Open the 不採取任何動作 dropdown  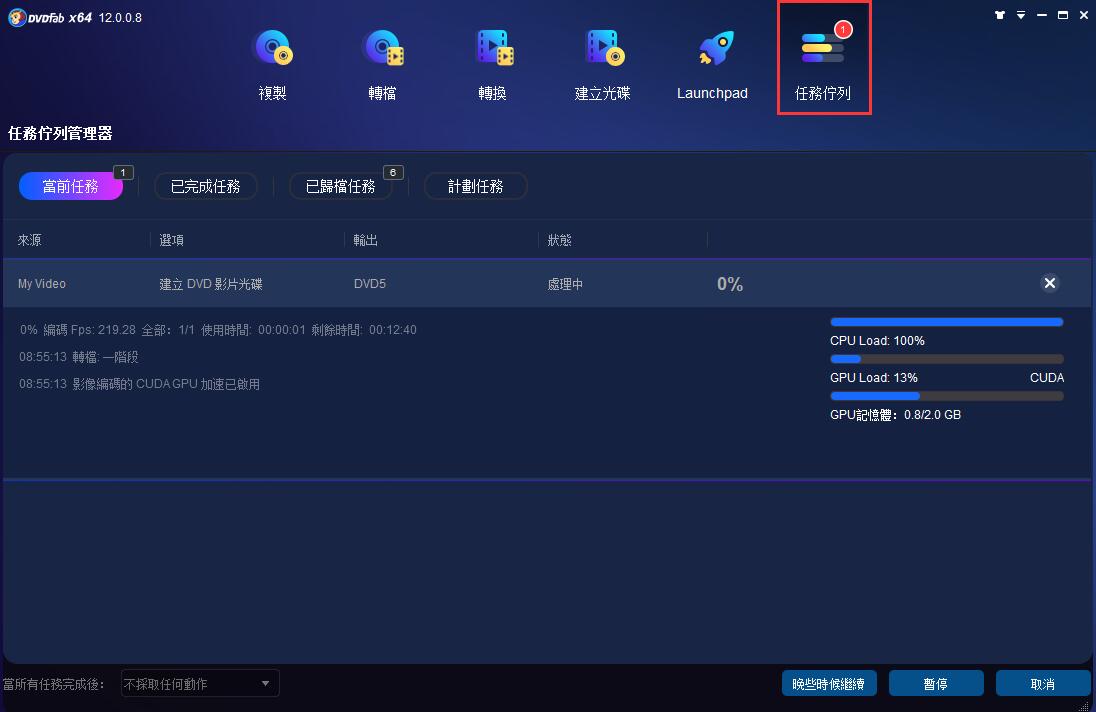pos(200,684)
